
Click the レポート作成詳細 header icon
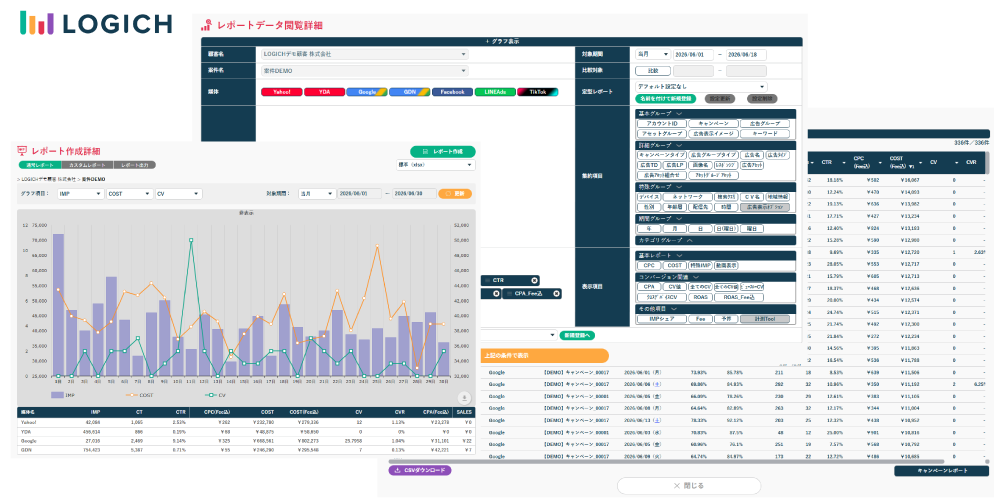[x=22, y=151]
